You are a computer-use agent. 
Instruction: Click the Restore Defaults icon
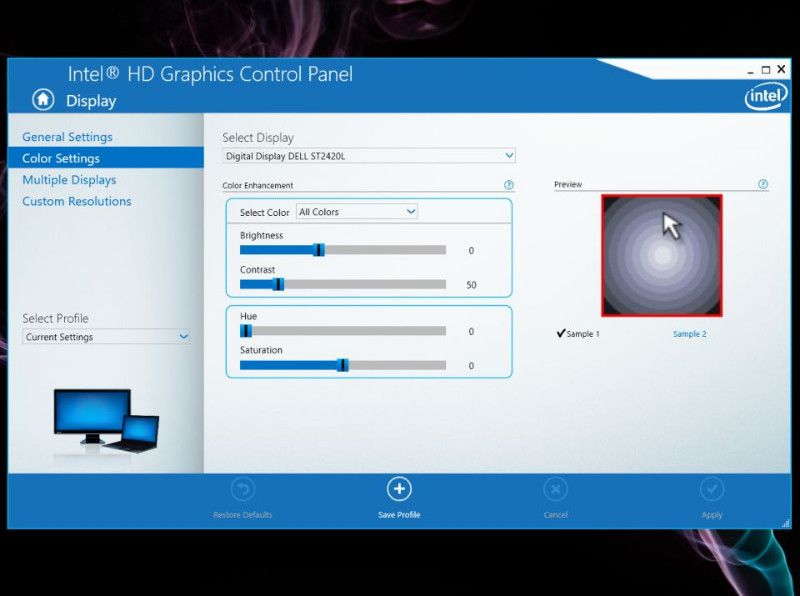243,490
